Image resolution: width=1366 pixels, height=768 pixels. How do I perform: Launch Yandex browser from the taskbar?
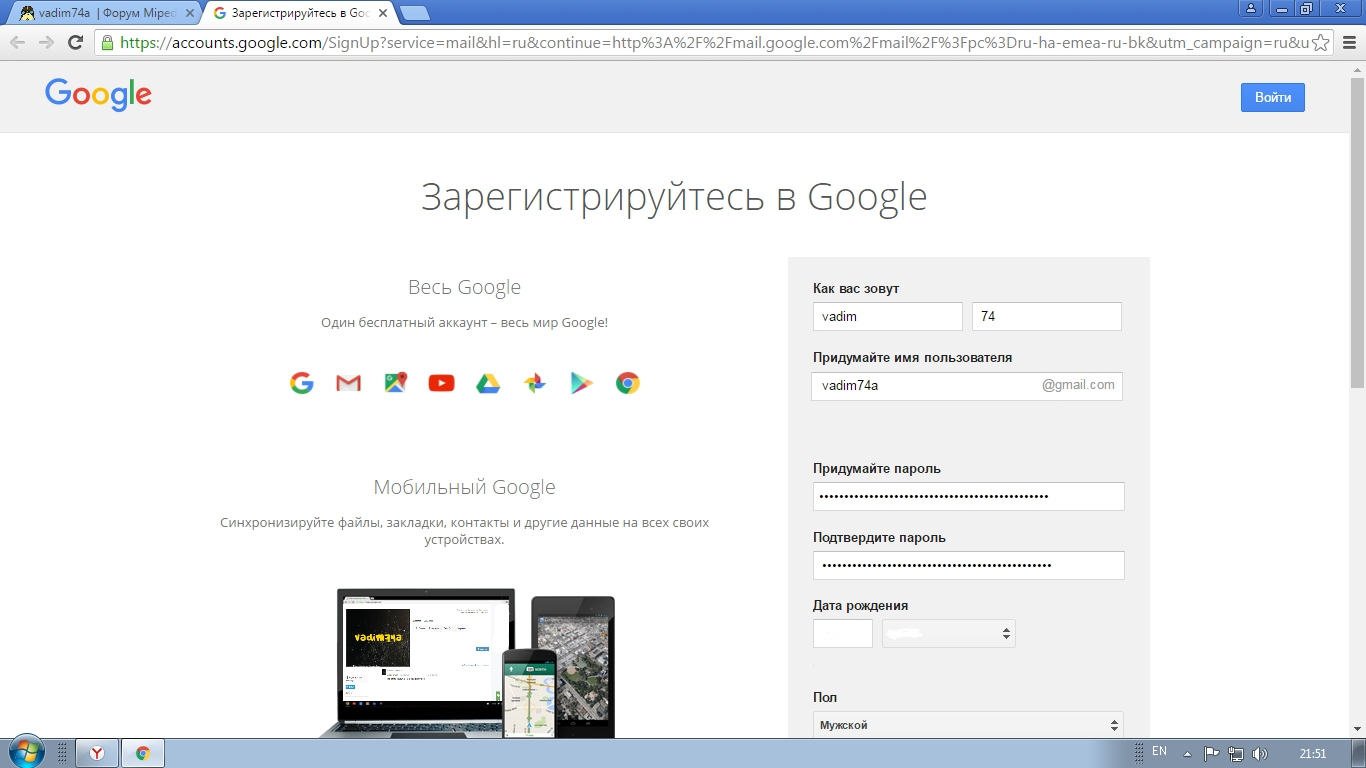97,753
